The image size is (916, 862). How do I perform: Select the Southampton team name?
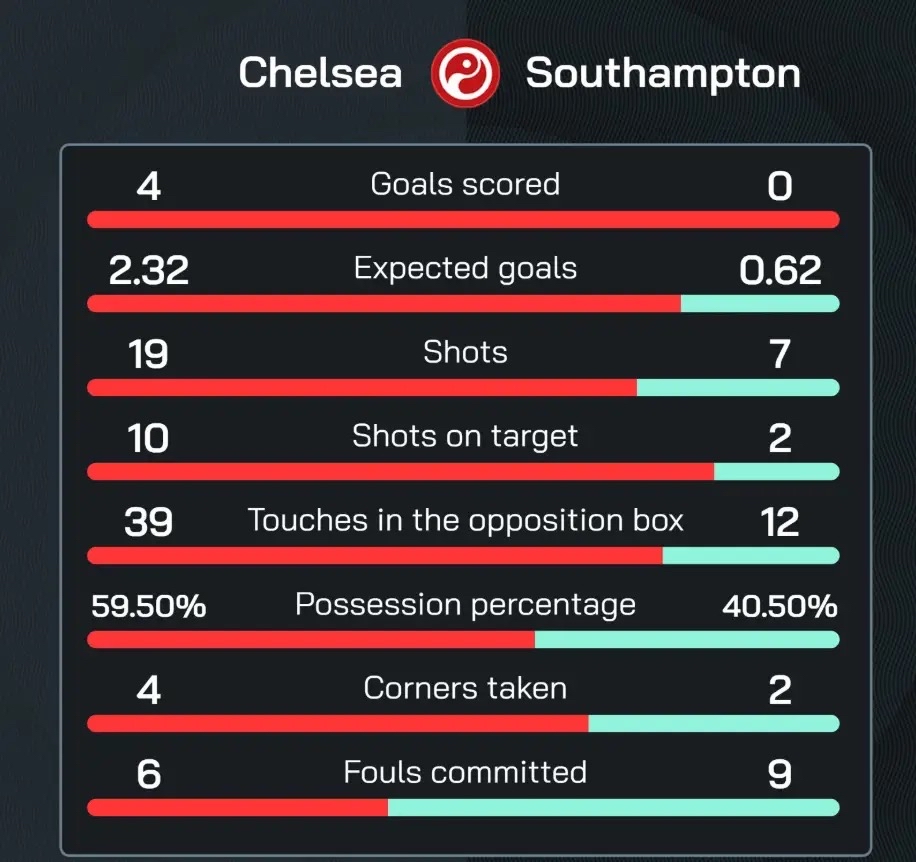[663, 73]
